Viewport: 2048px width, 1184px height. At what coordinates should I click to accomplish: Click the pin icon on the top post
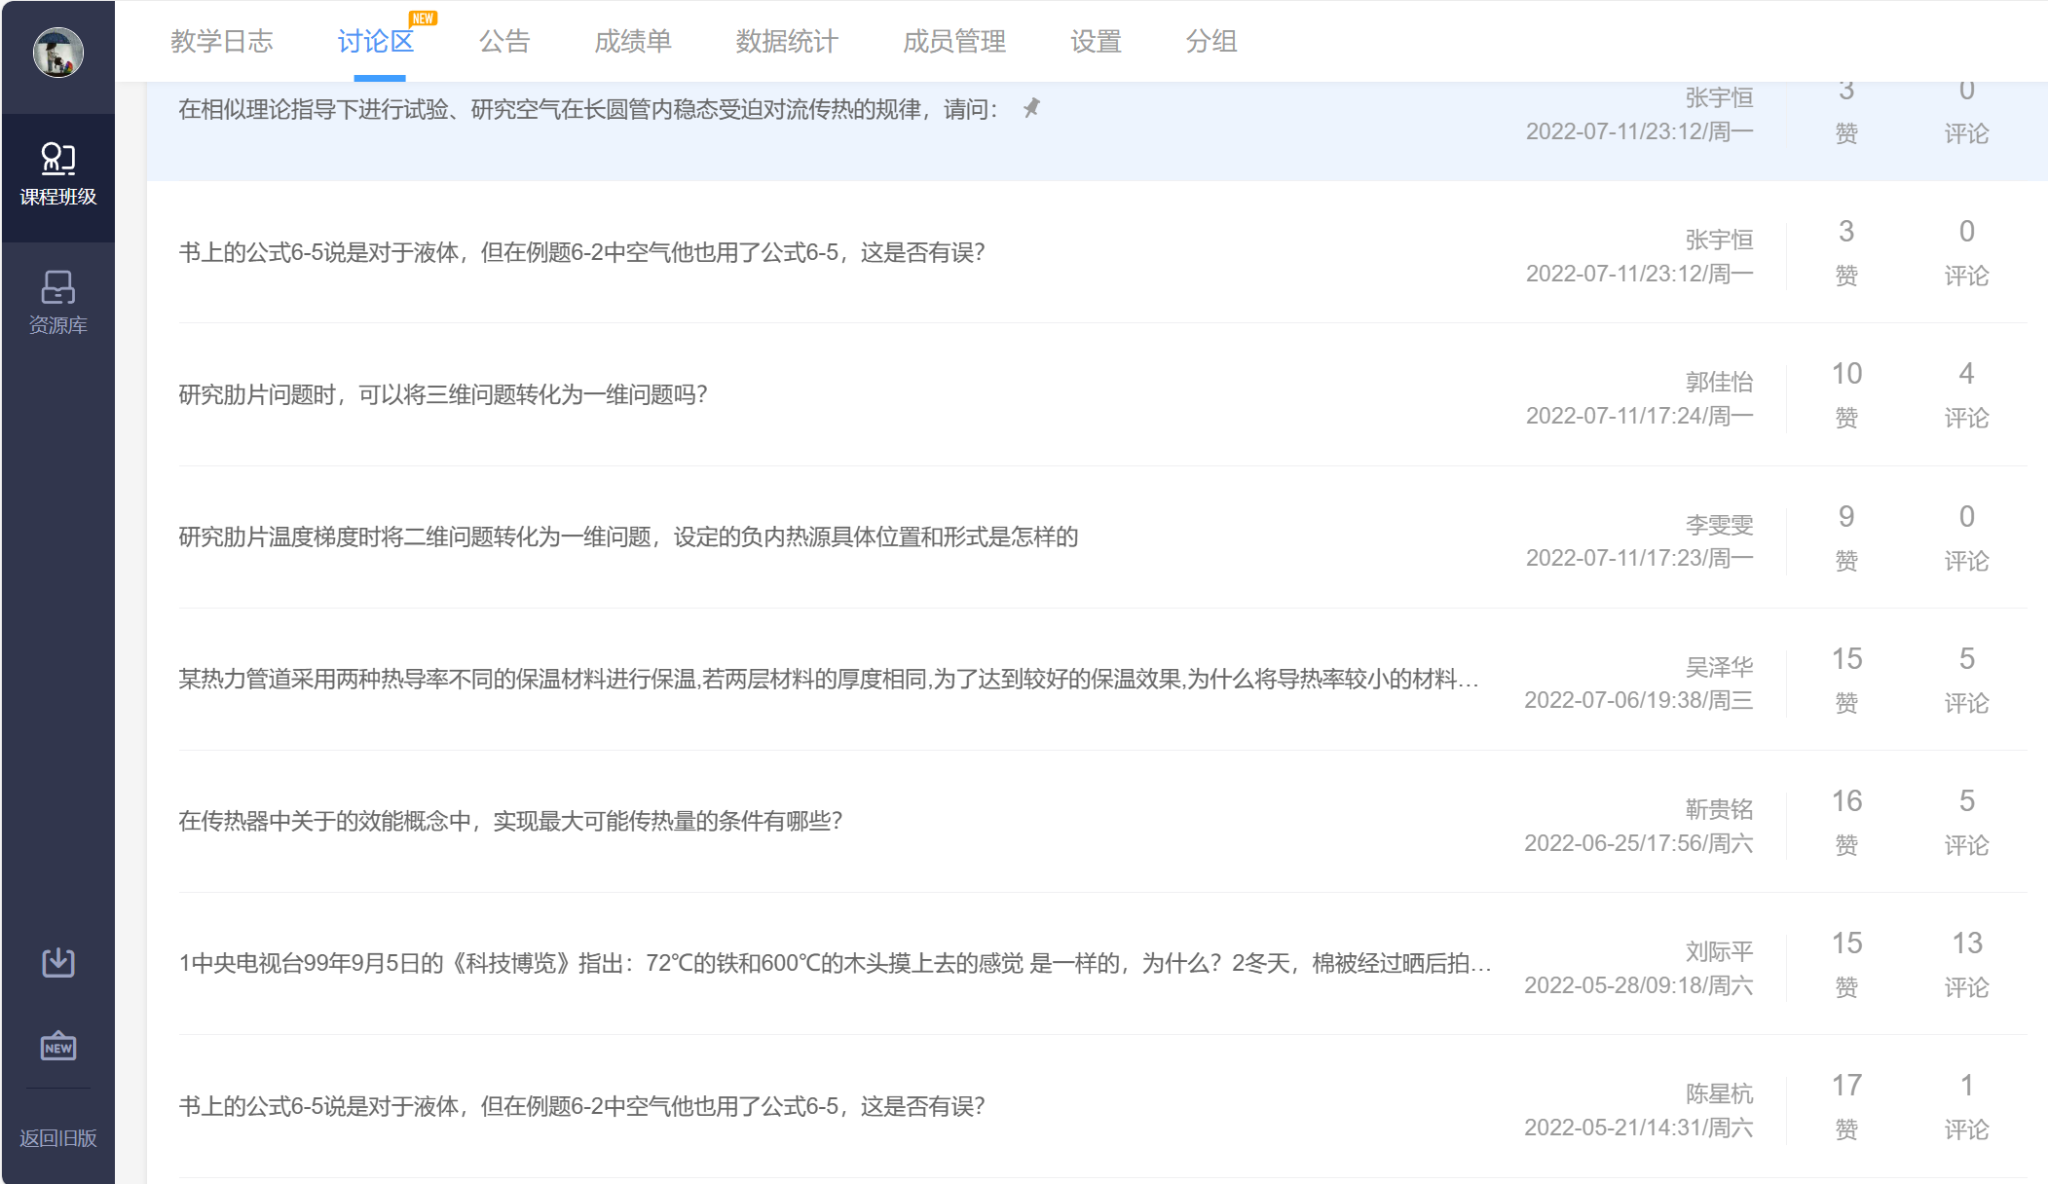(x=1032, y=108)
